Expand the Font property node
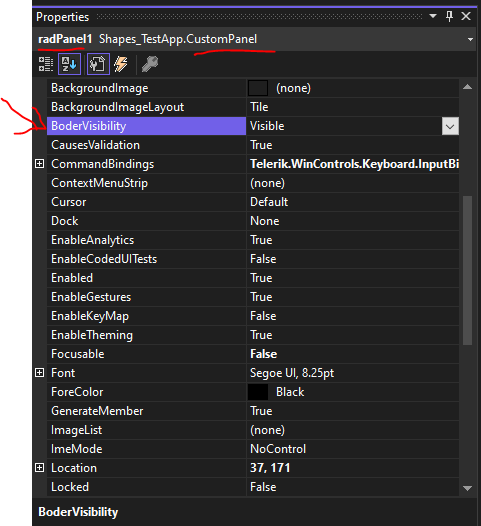Viewport: 481px width, 526px height. (x=40, y=373)
